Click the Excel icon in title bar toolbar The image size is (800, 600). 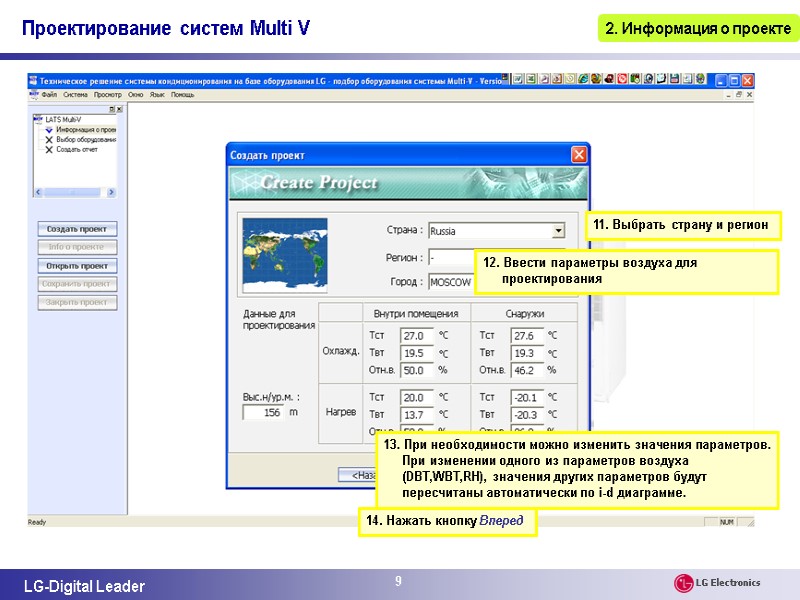(531, 79)
